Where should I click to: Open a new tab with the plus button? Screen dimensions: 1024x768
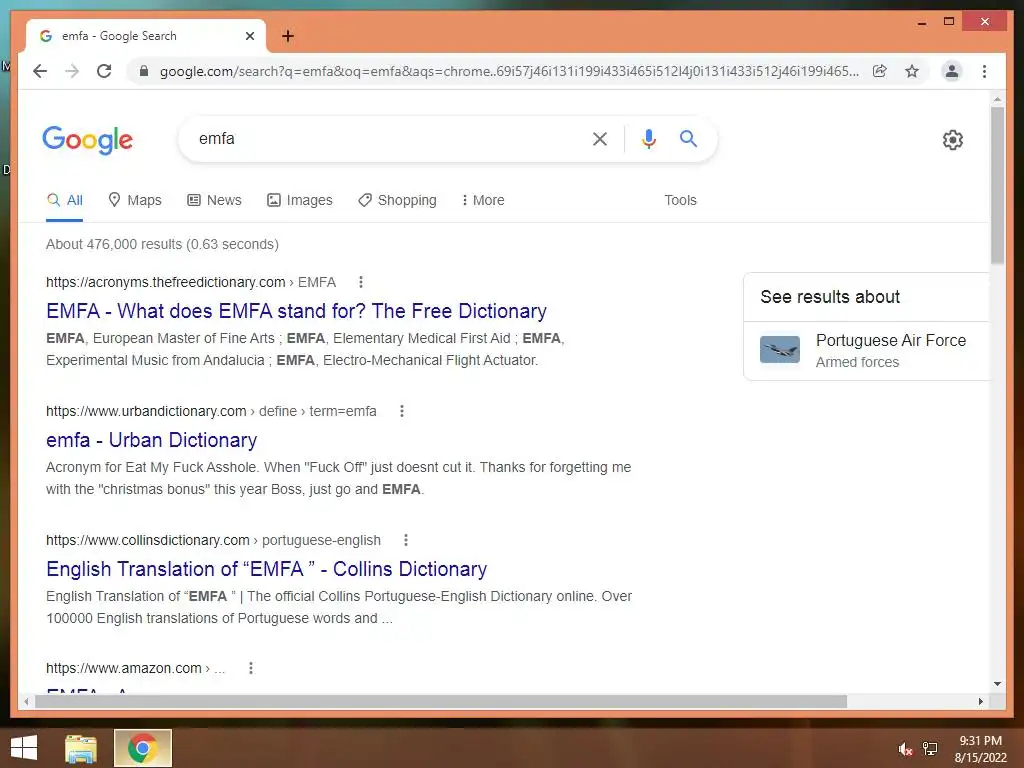287,36
